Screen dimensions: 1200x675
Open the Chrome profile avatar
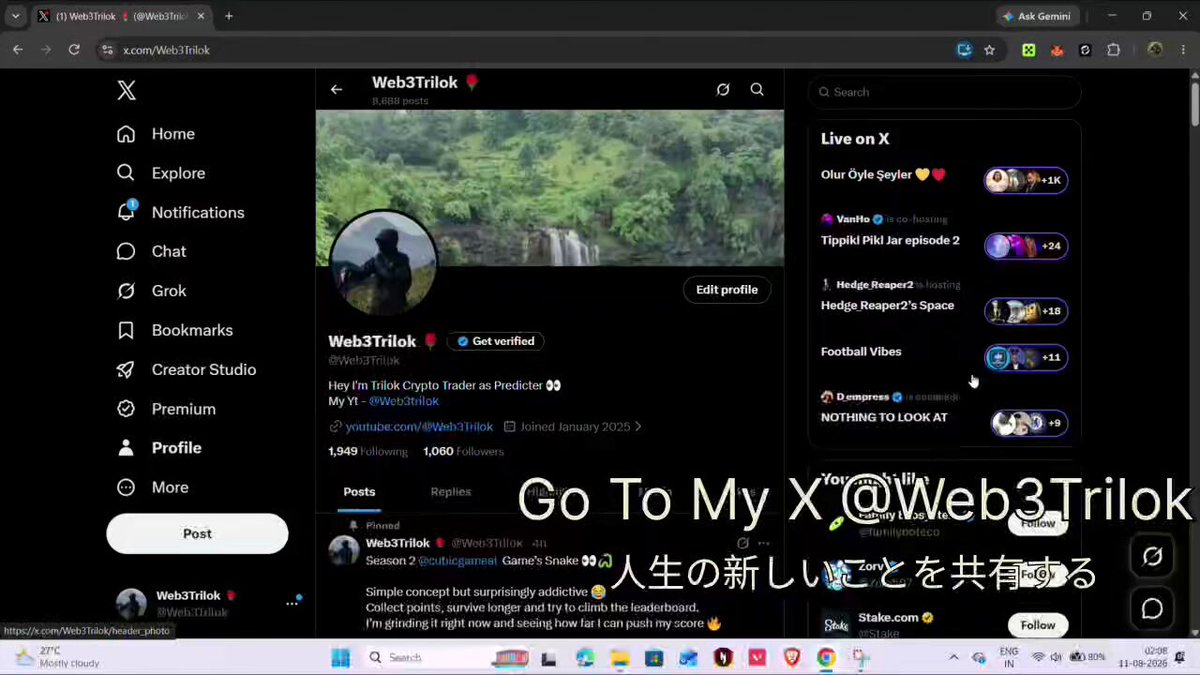(1155, 49)
